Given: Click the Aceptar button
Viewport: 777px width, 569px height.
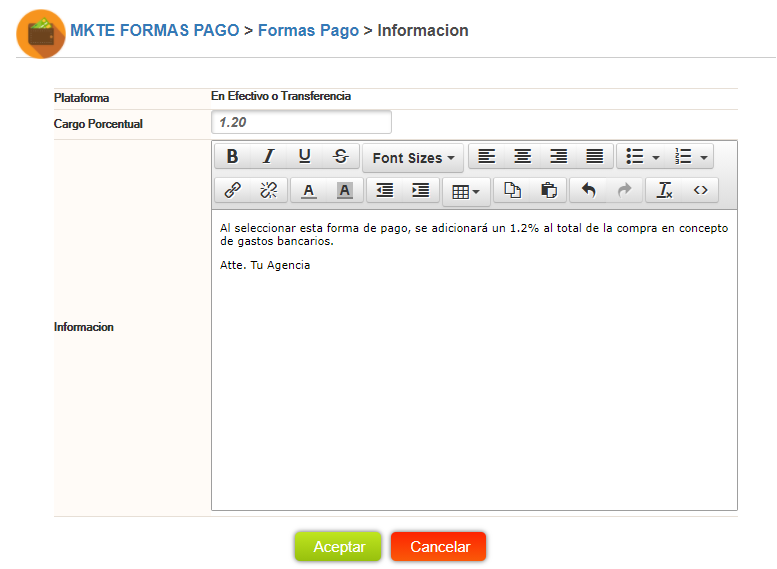Looking at the screenshot, I should [x=338, y=547].
